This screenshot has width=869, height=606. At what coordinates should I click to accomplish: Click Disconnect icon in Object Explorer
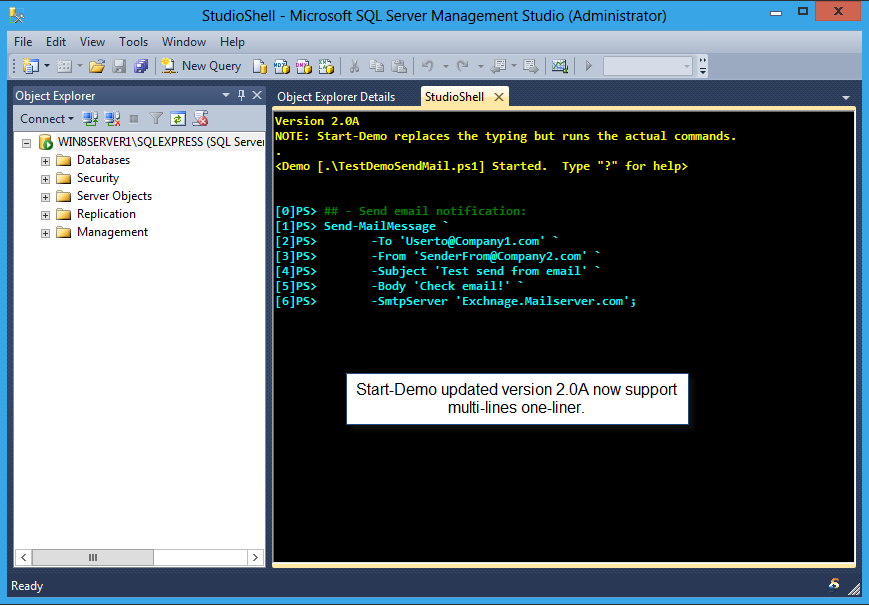112,119
